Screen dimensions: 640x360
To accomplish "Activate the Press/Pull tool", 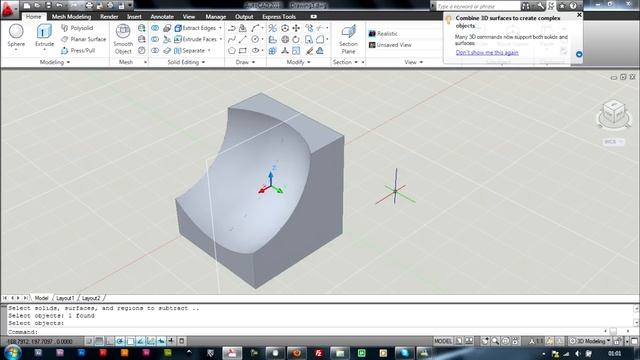I will point(78,51).
